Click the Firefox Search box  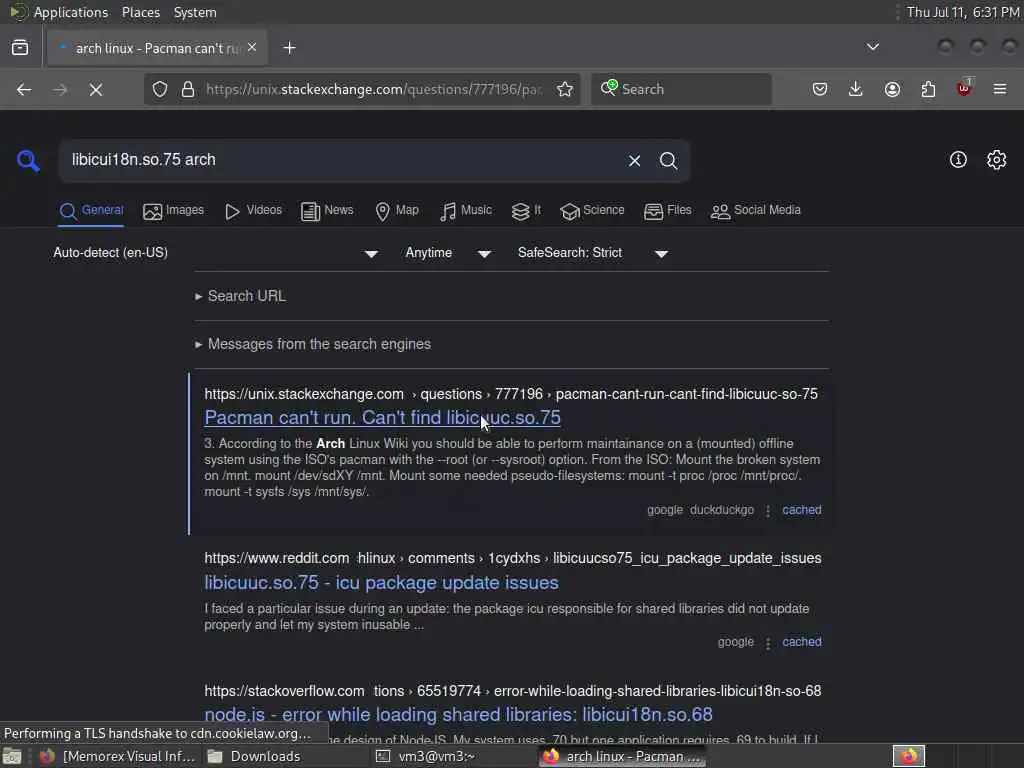(x=681, y=89)
